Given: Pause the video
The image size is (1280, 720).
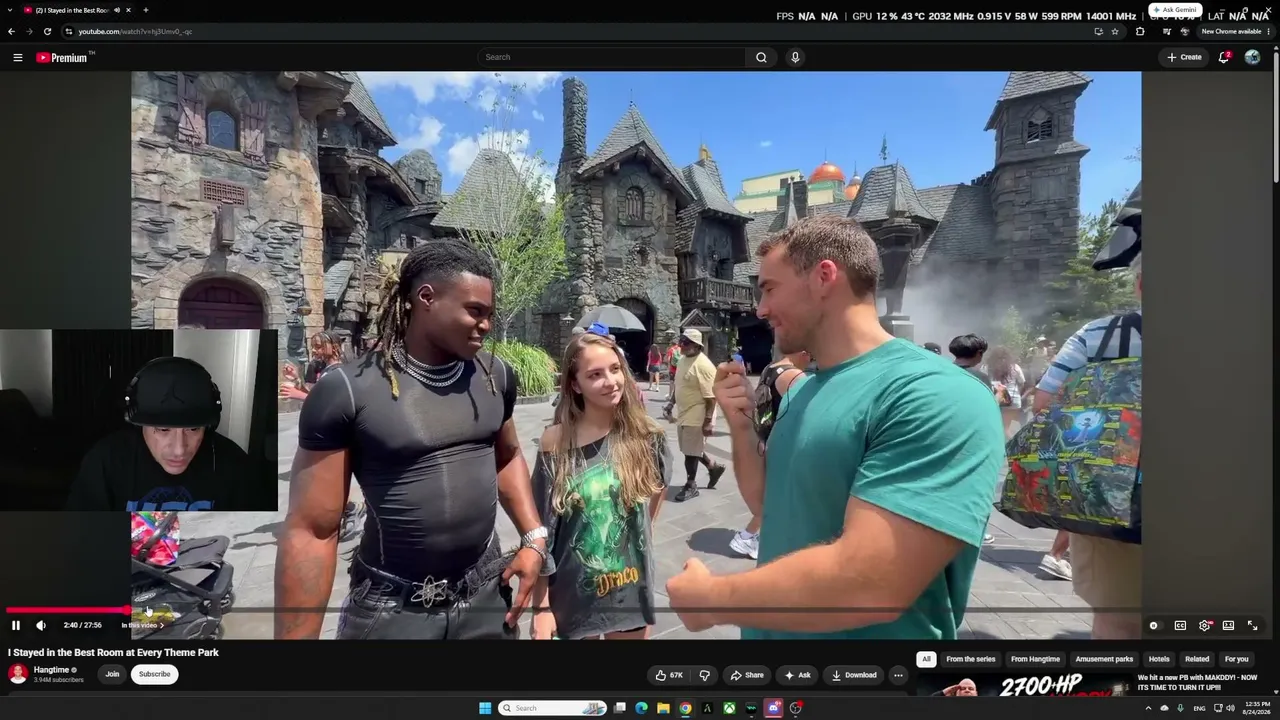Looking at the screenshot, I should click(x=16, y=625).
